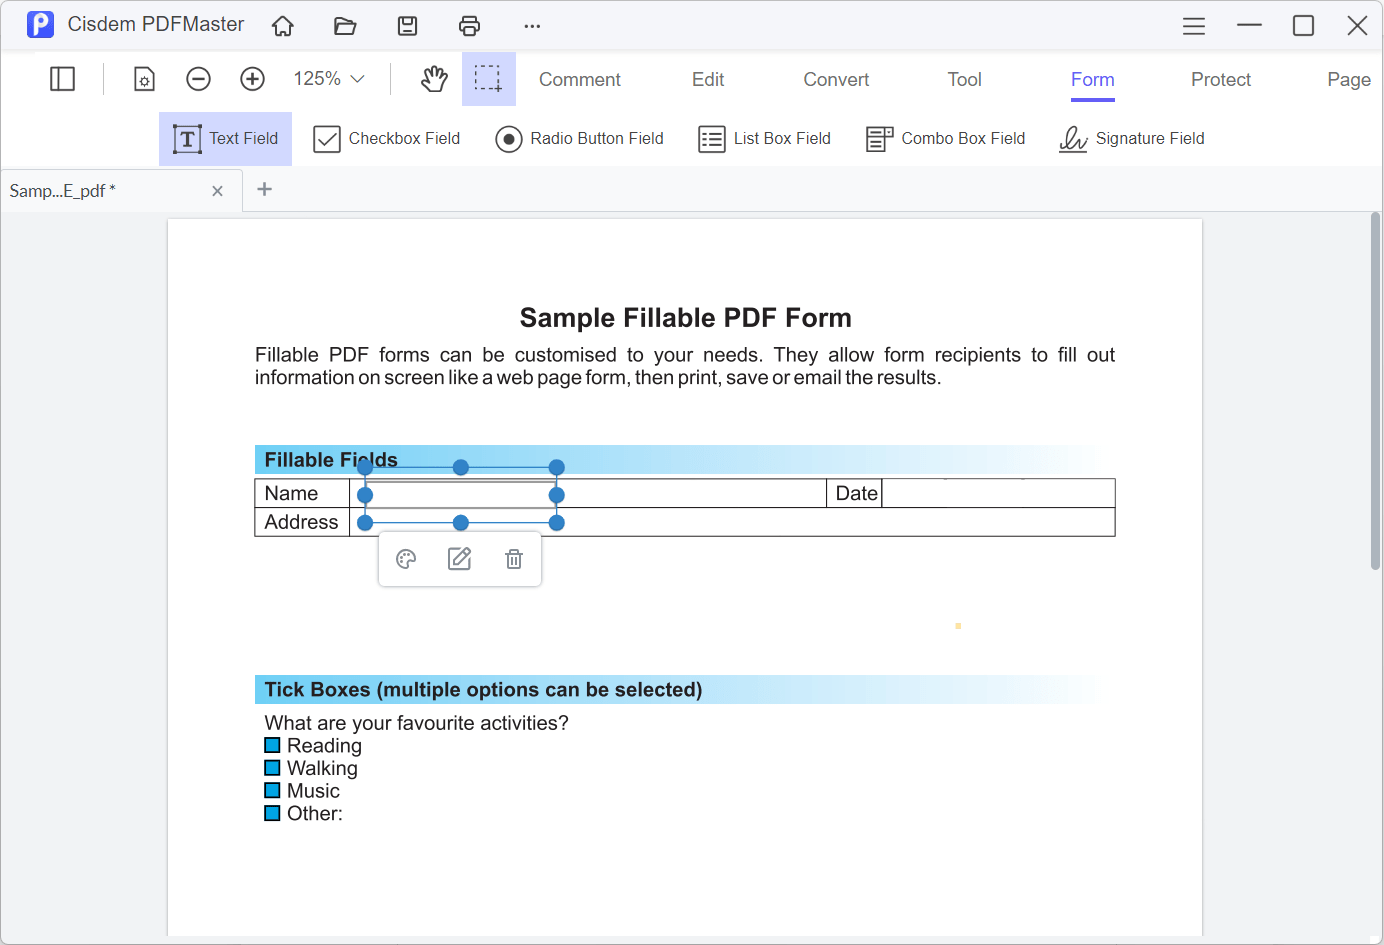Viewport: 1384px width, 945px height.
Task: Switch to the Form tab
Action: pyautogui.click(x=1093, y=80)
